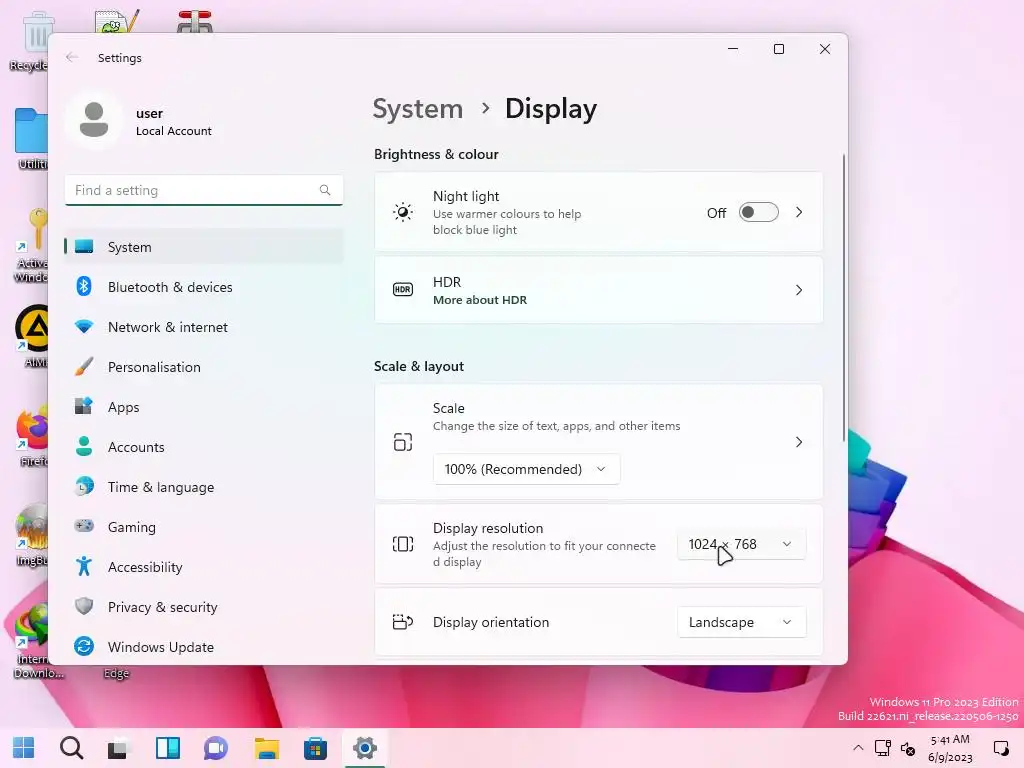Open the 1024 × 768 resolution dropdown

[741, 544]
